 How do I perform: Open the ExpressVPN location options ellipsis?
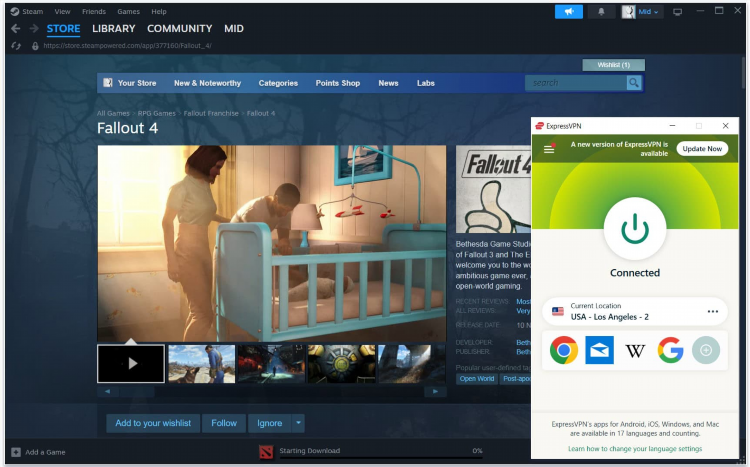[713, 311]
